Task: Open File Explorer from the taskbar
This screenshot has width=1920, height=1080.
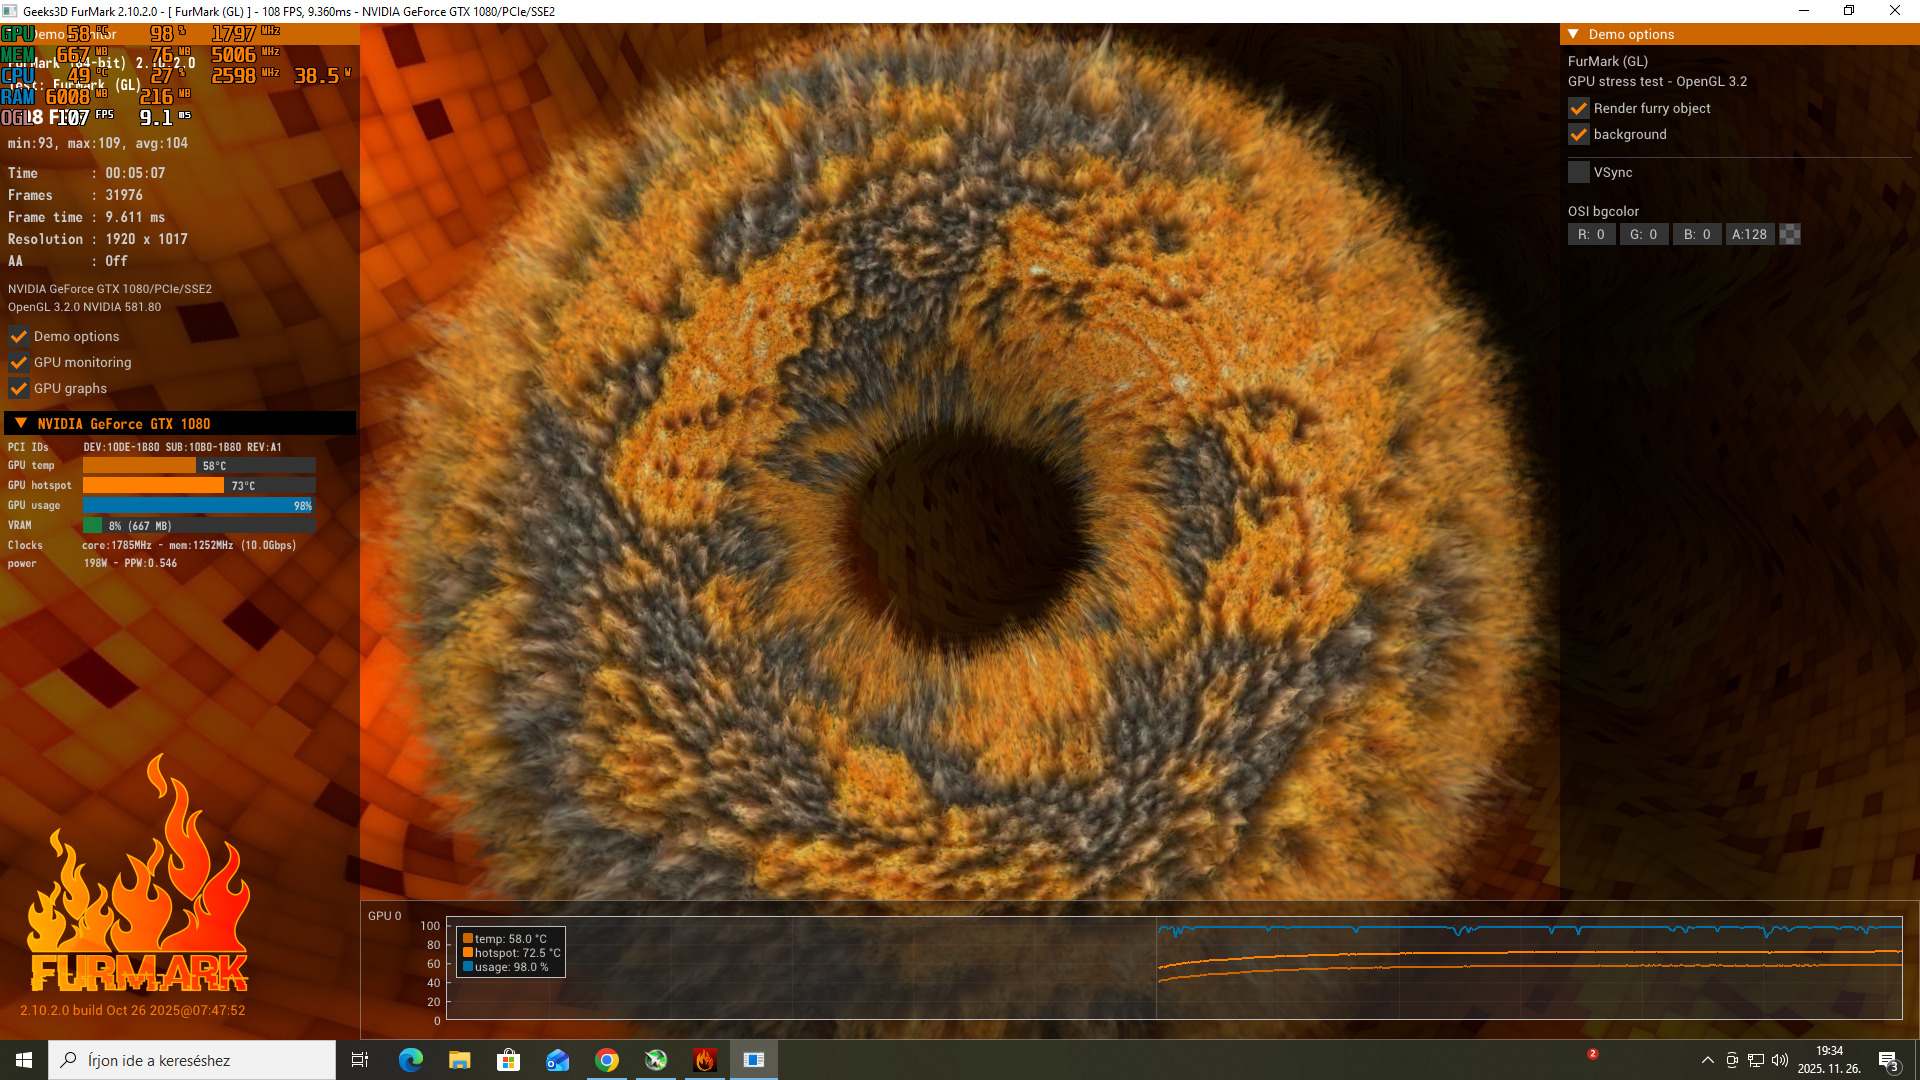Action: 459,1060
